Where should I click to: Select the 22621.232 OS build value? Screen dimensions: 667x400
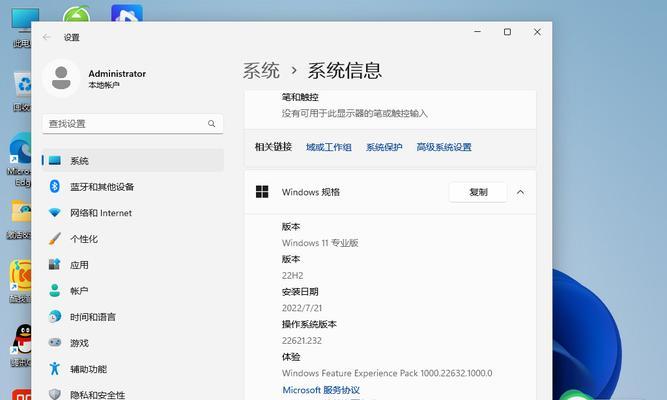302,340
